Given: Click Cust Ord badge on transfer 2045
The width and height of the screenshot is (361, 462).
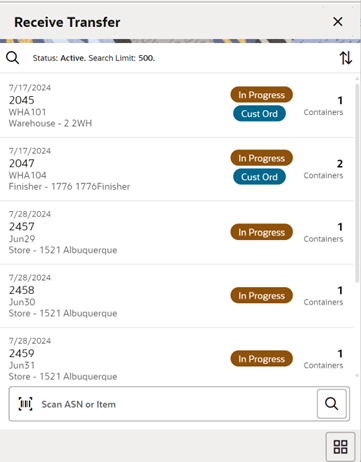Looking at the screenshot, I should pyautogui.click(x=259, y=114).
